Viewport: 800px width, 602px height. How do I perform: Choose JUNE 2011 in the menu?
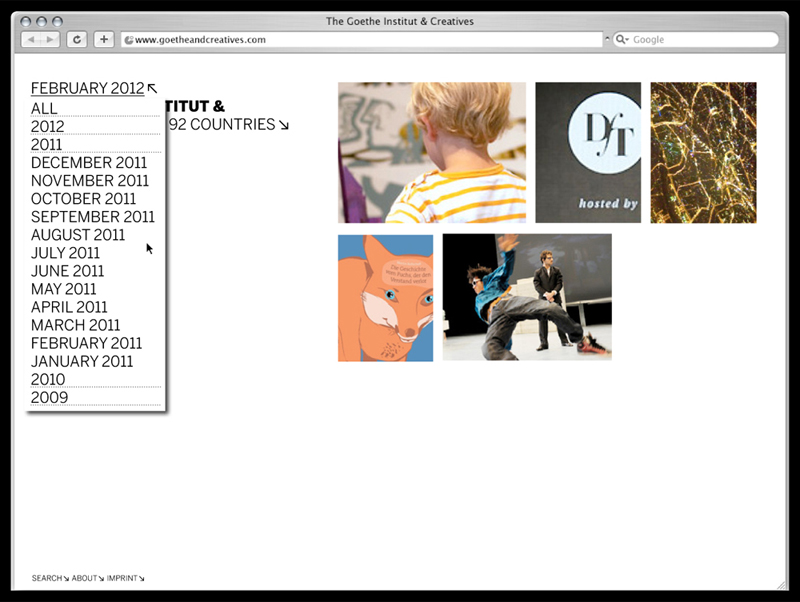click(x=67, y=271)
